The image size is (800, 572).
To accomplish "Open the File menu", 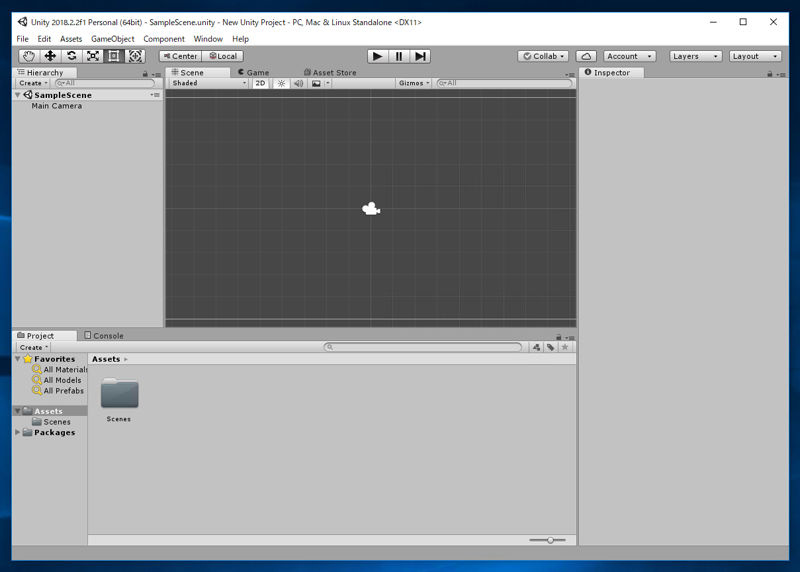I will pos(22,39).
